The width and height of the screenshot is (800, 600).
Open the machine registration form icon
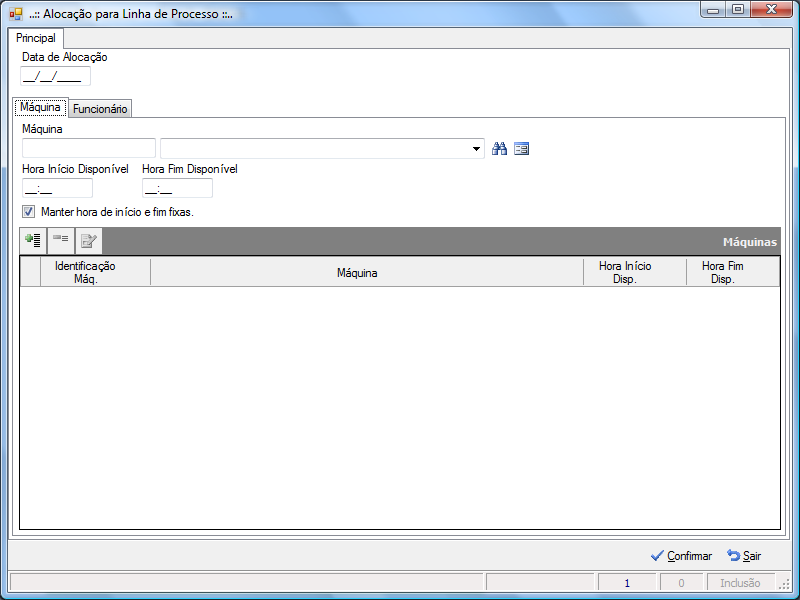521,148
